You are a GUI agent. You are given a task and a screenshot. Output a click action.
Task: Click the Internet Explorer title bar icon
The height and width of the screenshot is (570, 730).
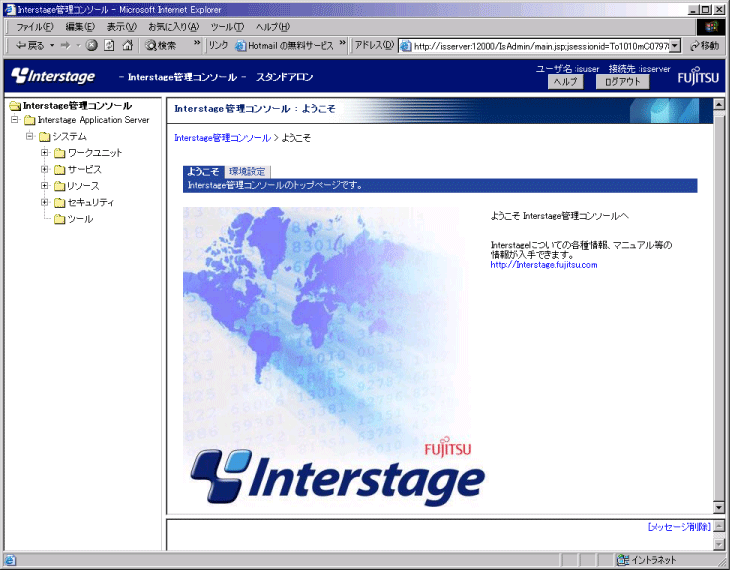9,9
